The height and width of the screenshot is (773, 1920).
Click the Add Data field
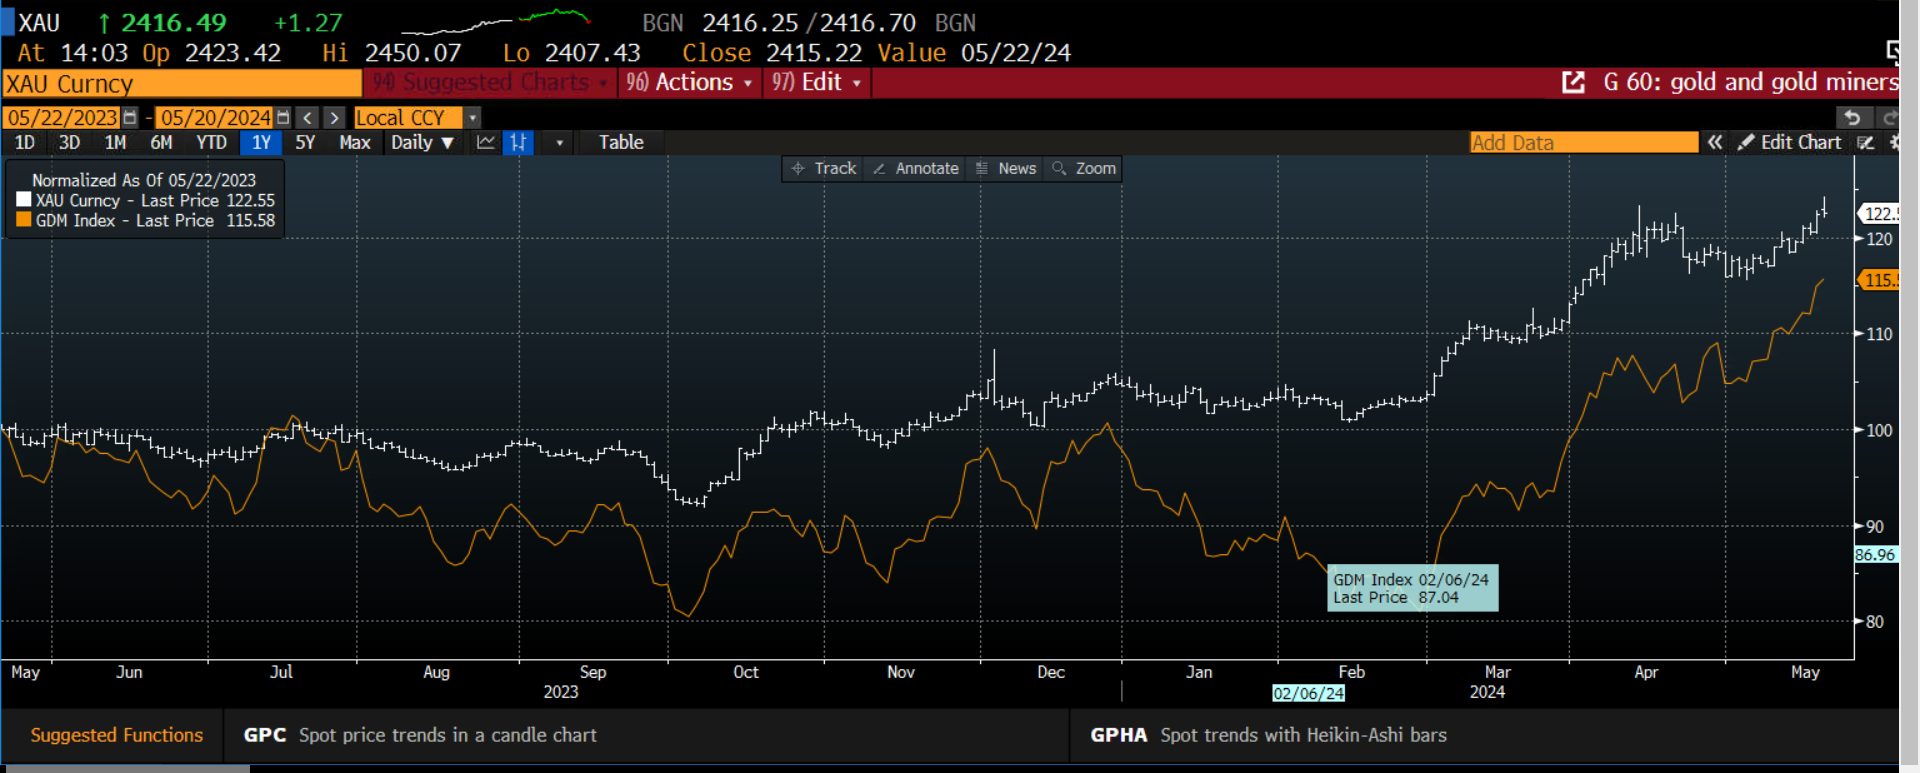(x=1584, y=142)
